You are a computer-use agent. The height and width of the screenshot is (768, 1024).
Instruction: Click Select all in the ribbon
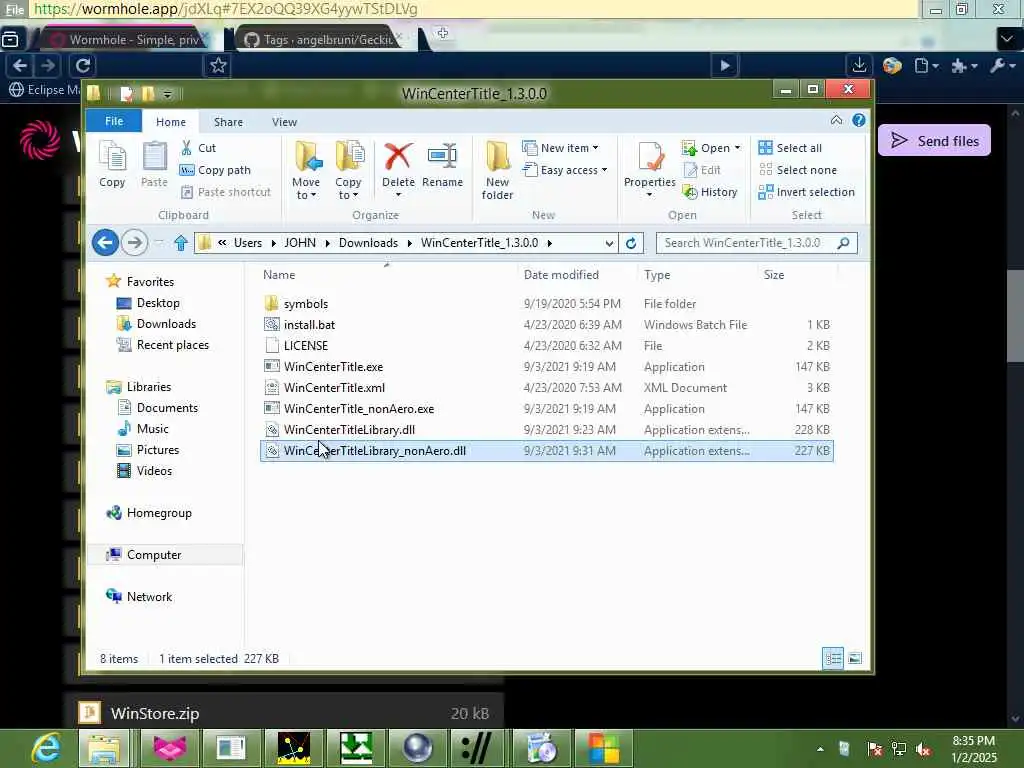click(790, 148)
